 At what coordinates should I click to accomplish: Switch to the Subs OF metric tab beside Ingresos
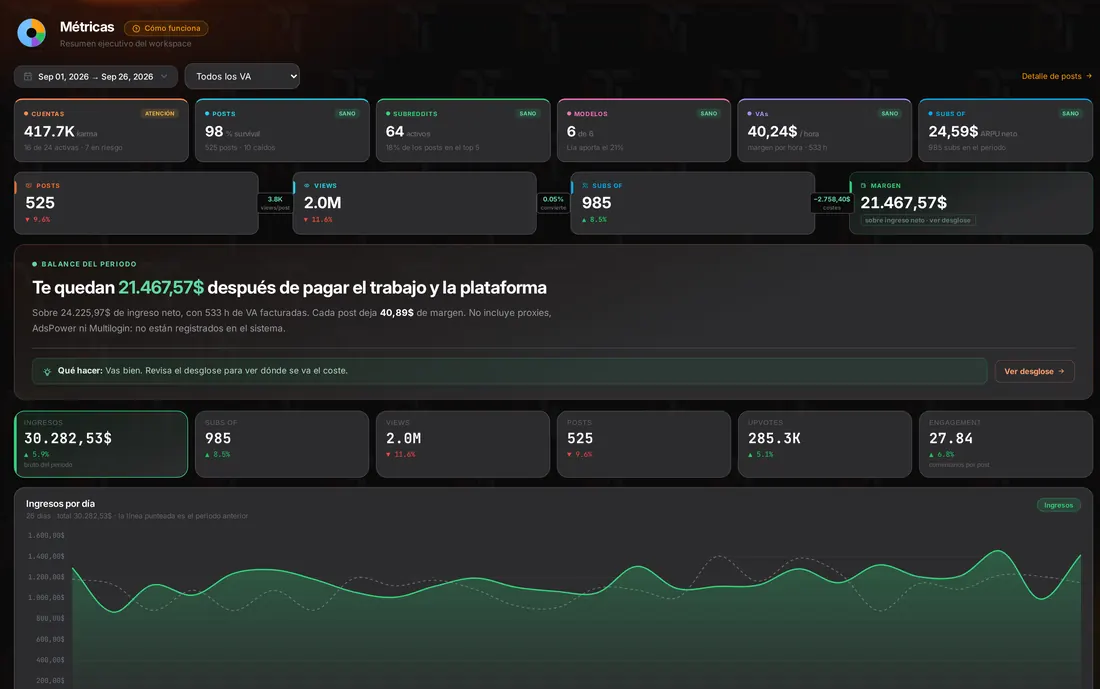coord(282,444)
